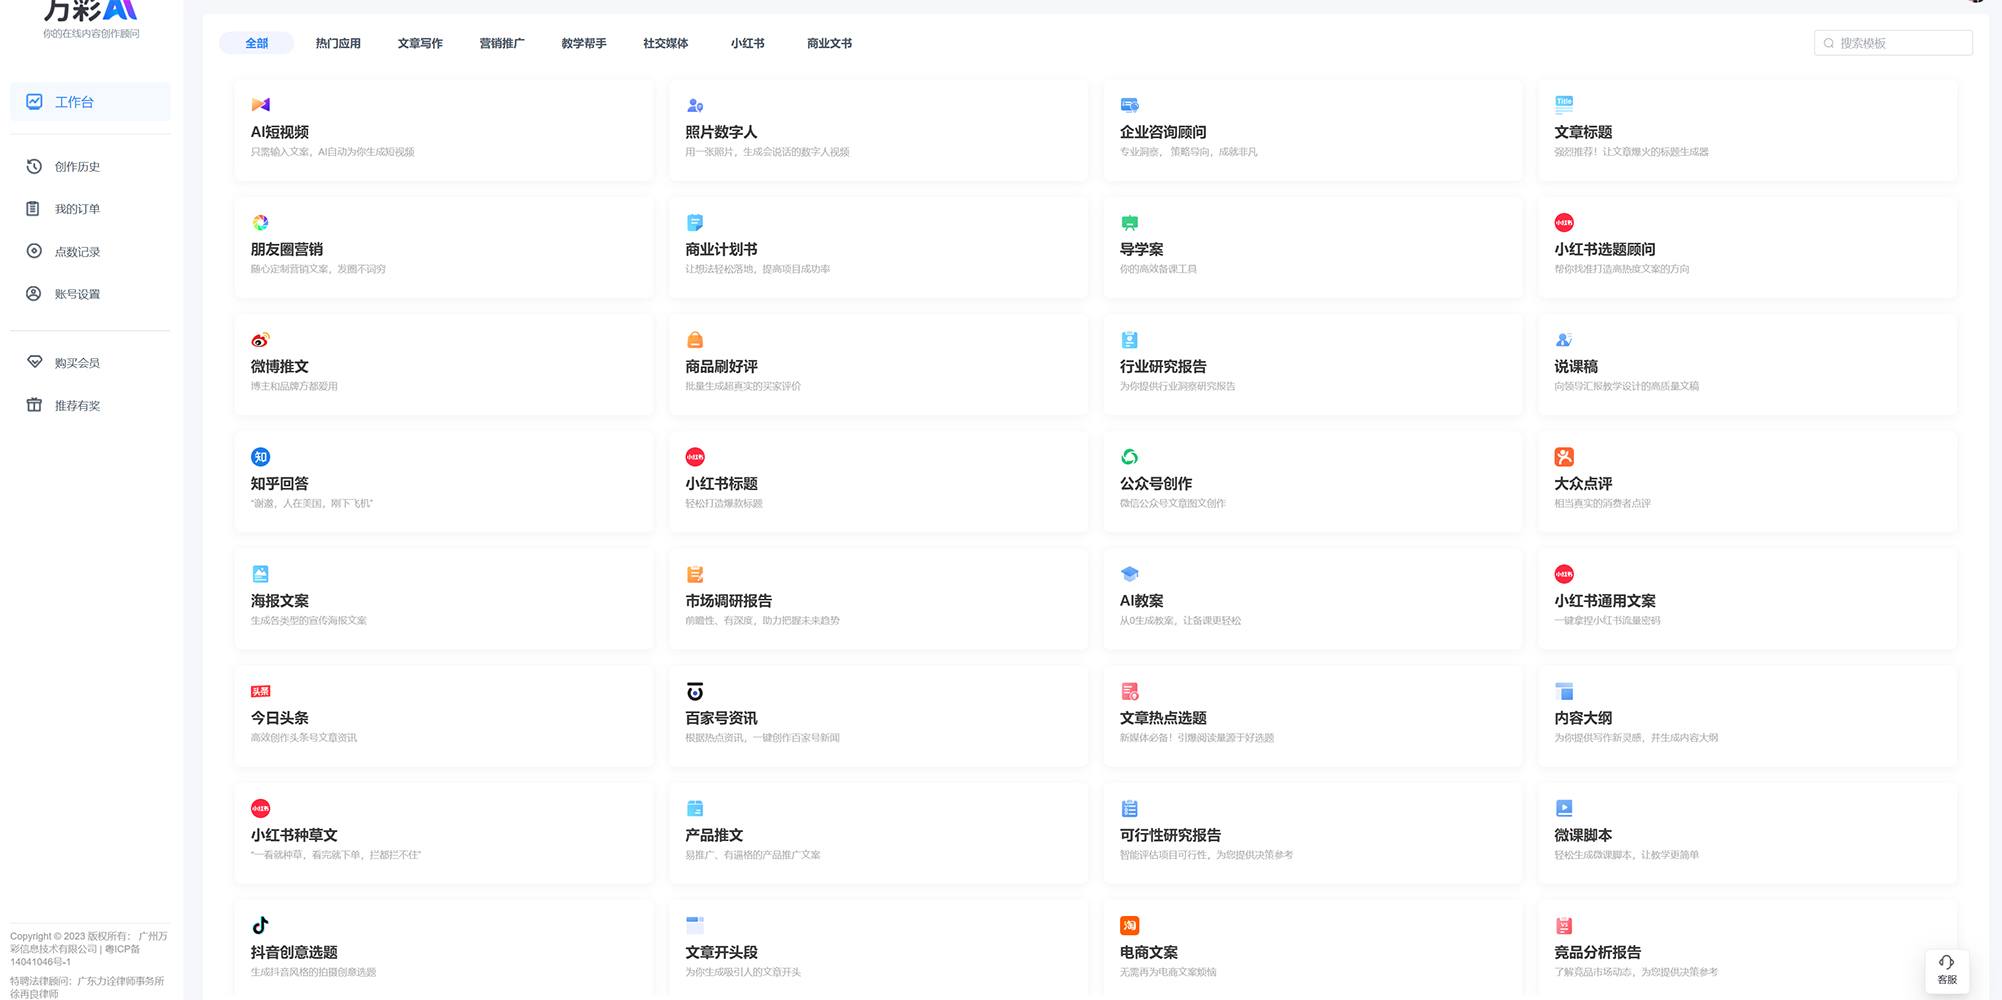Click the 大众点评 orange icon
Image resolution: width=2002 pixels, height=1000 pixels.
[1564, 457]
